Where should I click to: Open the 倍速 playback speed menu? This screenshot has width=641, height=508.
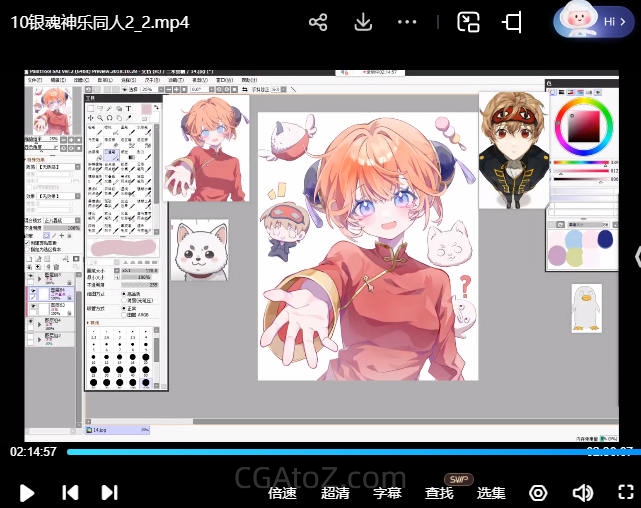(x=282, y=493)
